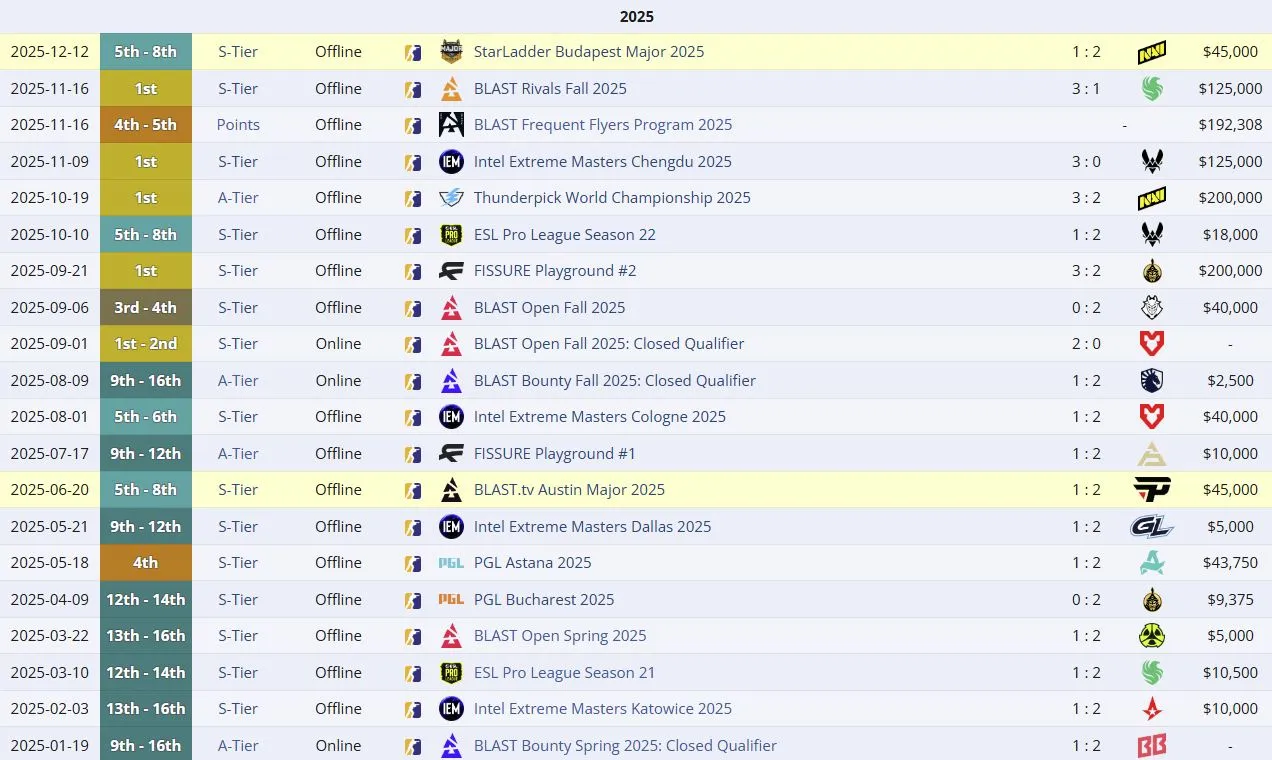Click the 2025 year header
The width and height of the screenshot is (1272, 760).
pyautogui.click(x=636, y=16)
